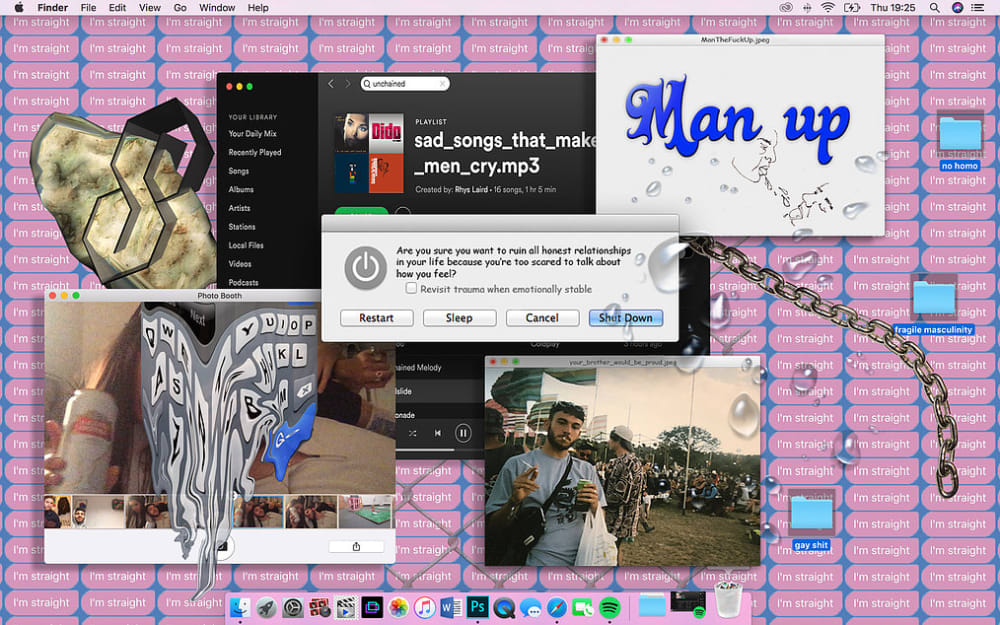The height and width of the screenshot is (625, 1000).
Task: Open Spotlight search magnifier
Action: tap(934, 8)
